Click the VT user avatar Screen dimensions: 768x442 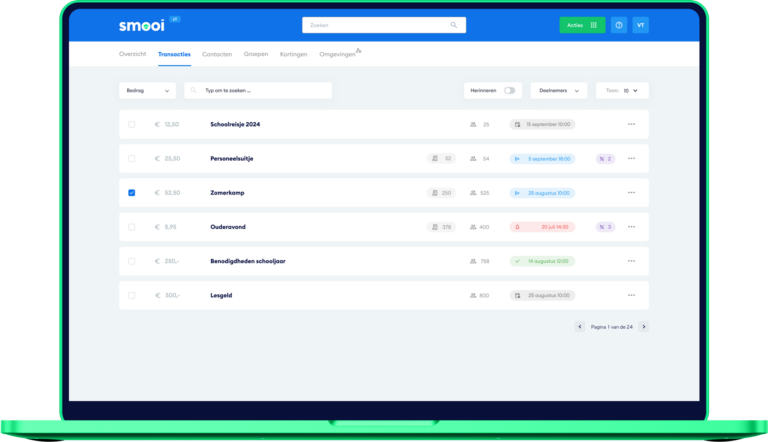coord(640,25)
